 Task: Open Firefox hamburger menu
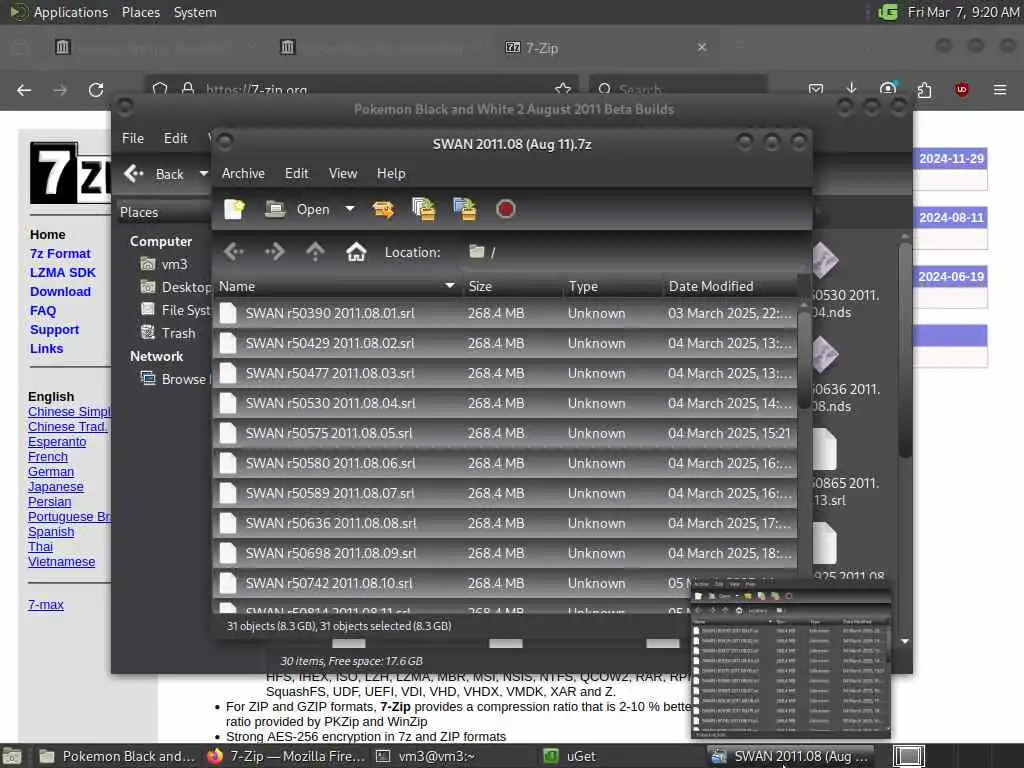1000,89
